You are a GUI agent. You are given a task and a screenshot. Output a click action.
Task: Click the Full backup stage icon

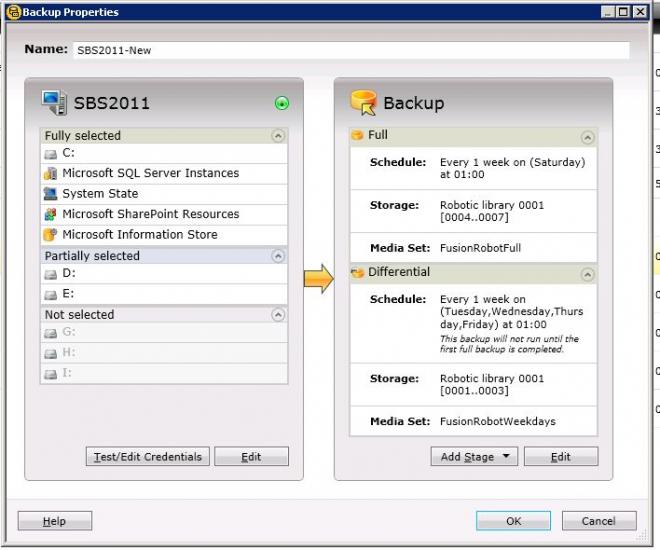[357, 135]
